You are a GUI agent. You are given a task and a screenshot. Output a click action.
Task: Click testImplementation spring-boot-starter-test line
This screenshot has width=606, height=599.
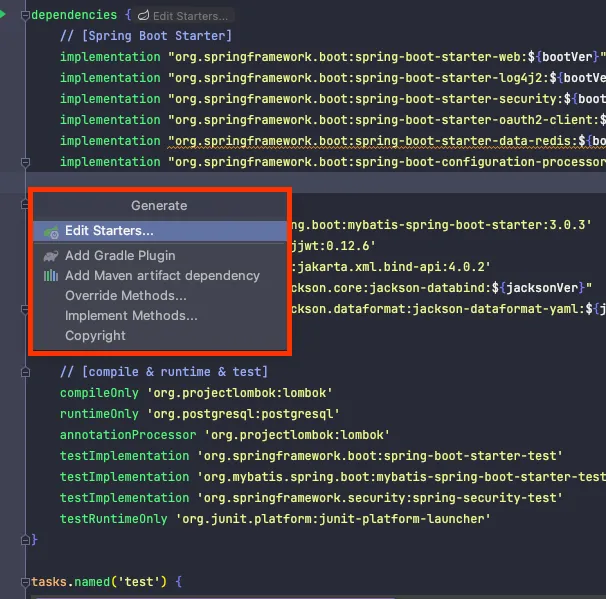pos(311,456)
